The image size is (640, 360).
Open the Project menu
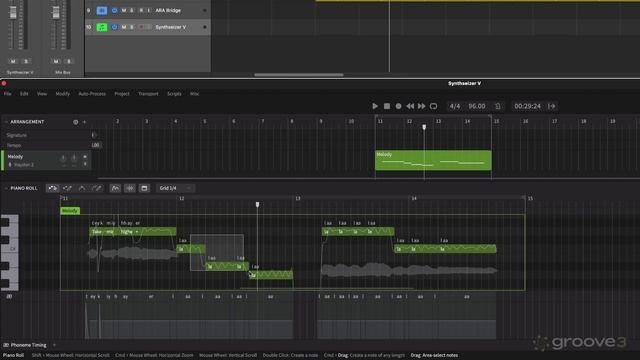tap(122, 94)
